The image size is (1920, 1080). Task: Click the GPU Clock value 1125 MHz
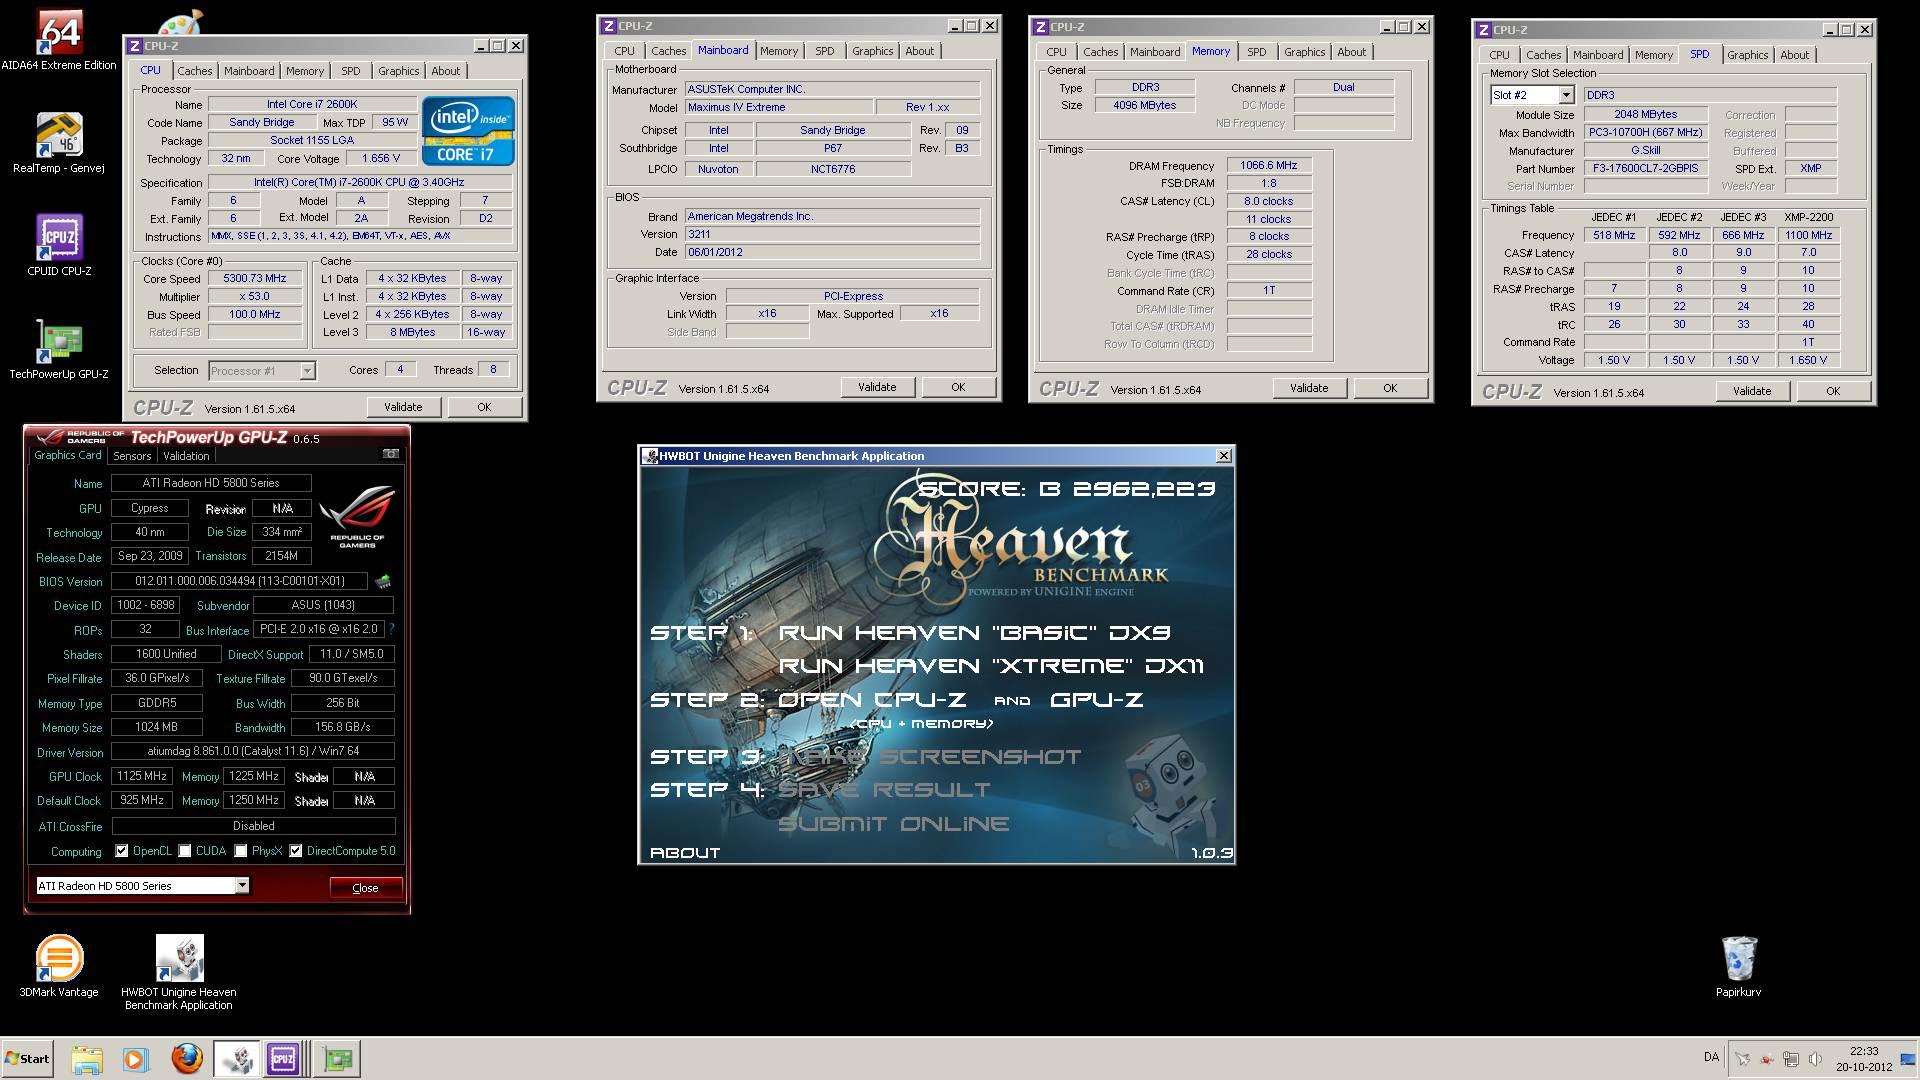(x=142, y=776)
